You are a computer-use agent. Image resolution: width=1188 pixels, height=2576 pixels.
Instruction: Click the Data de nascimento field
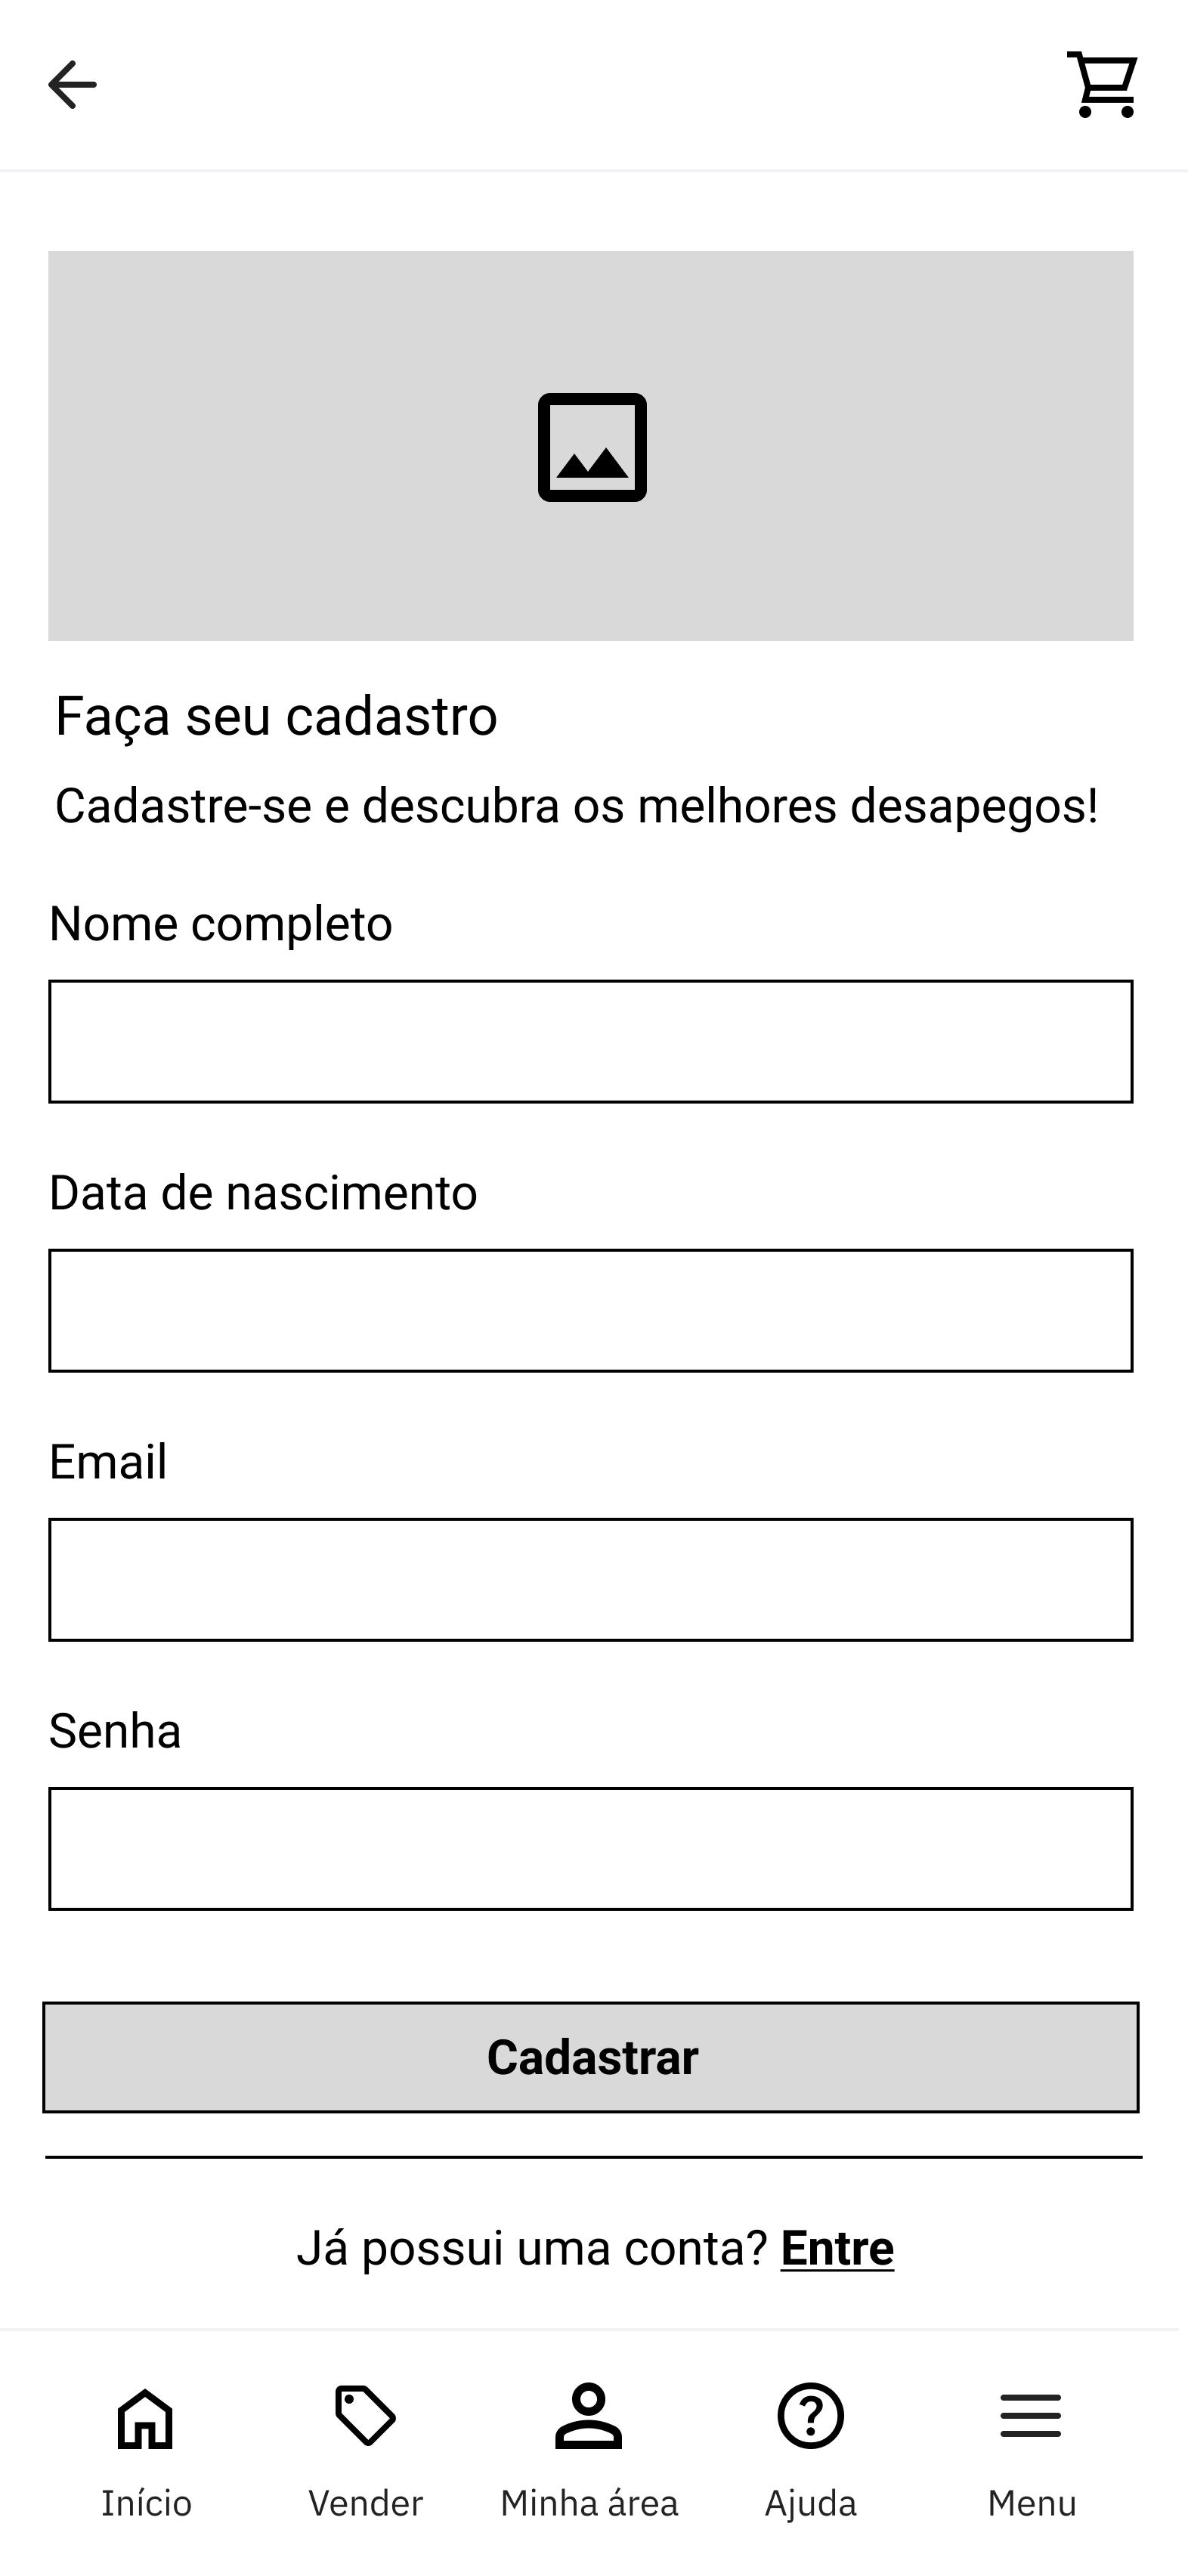[x=591, y=1310]
